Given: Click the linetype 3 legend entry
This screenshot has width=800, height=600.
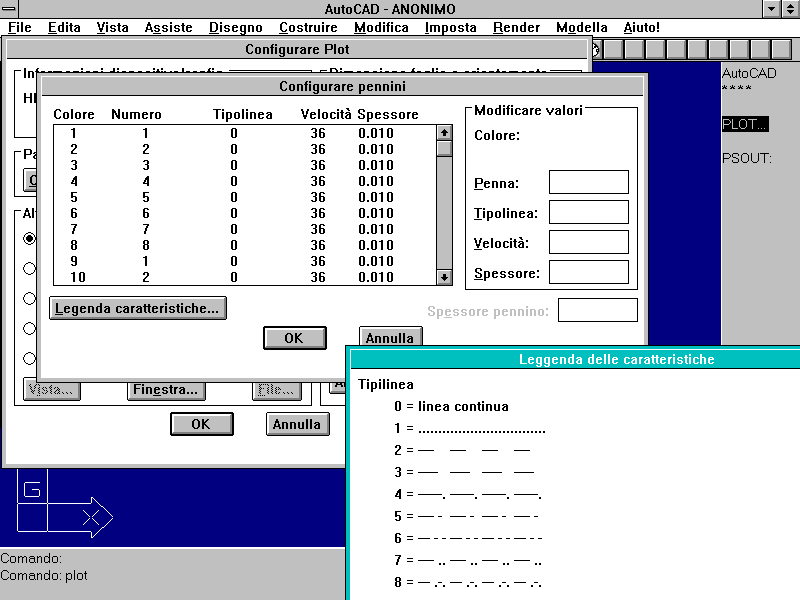Looking at the screenshot, I should coord(464,472).
